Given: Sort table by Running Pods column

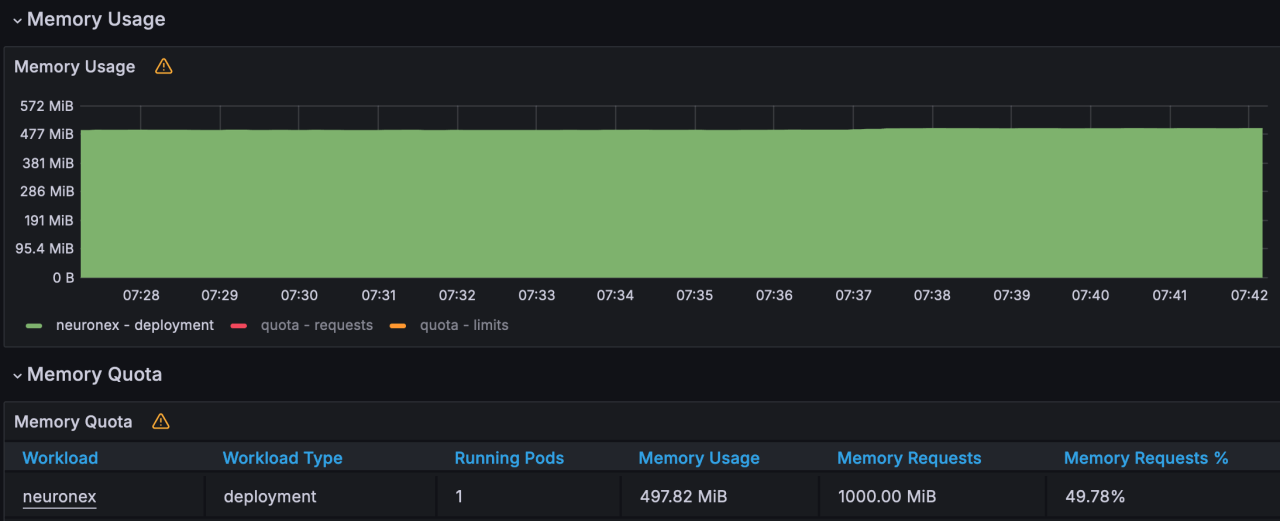Looking at the screenshot, I should click(x=509, y=458).
